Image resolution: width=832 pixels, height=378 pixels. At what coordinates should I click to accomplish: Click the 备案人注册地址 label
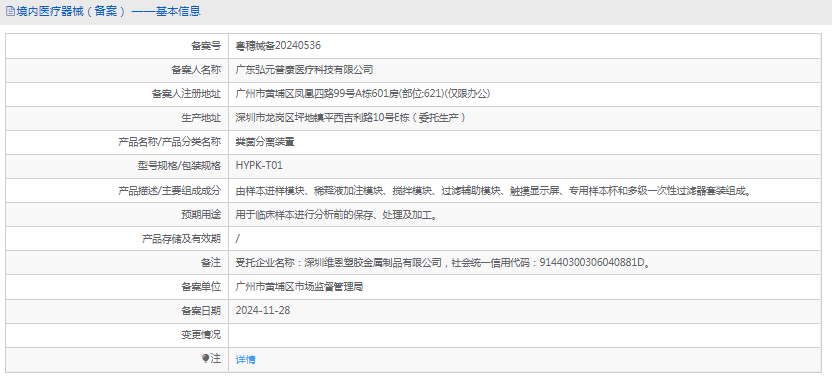(x=186, y=94)
